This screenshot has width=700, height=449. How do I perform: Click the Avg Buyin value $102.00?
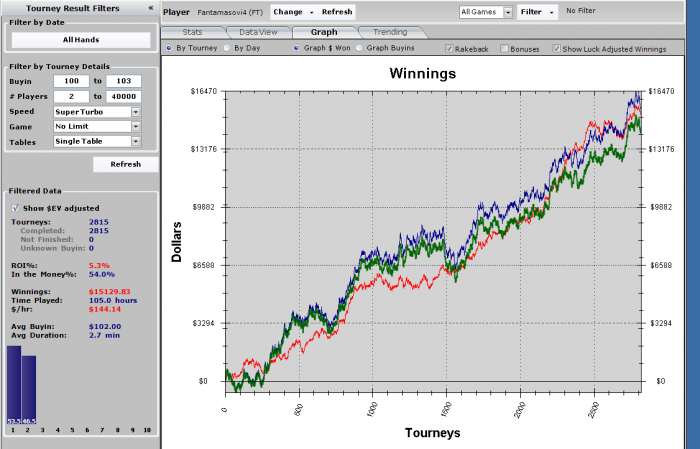pos(105,326)
